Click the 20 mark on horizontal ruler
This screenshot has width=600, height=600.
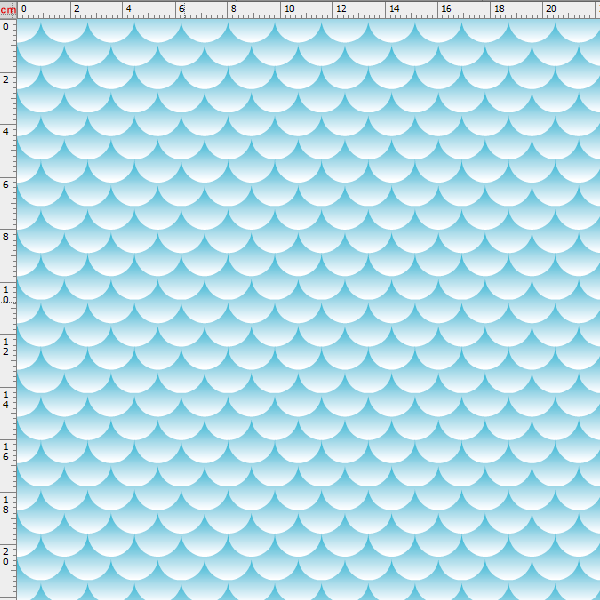point(551,9)
